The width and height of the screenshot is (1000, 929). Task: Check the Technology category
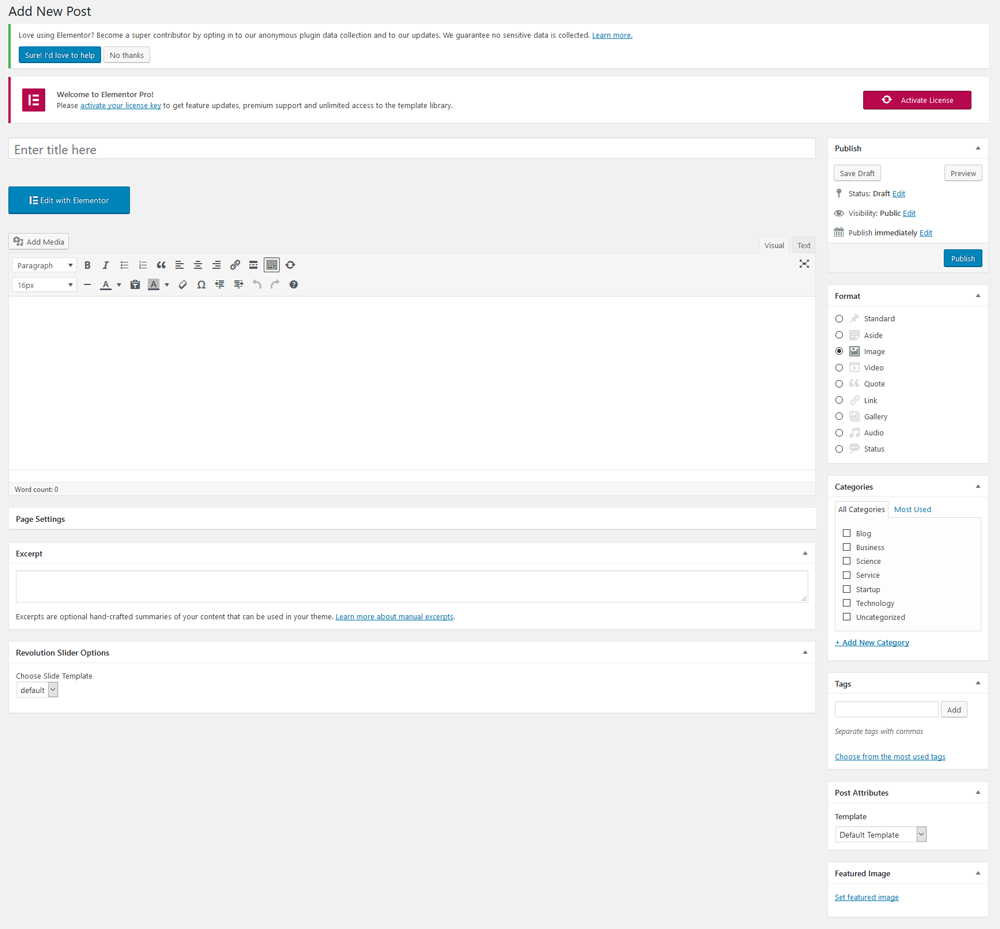click(x=847, y=603)
